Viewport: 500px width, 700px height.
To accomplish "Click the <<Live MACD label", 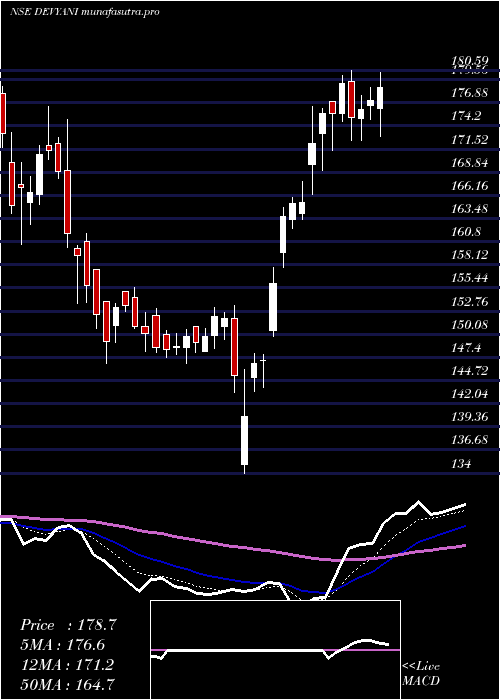I will tap(421, 673).
